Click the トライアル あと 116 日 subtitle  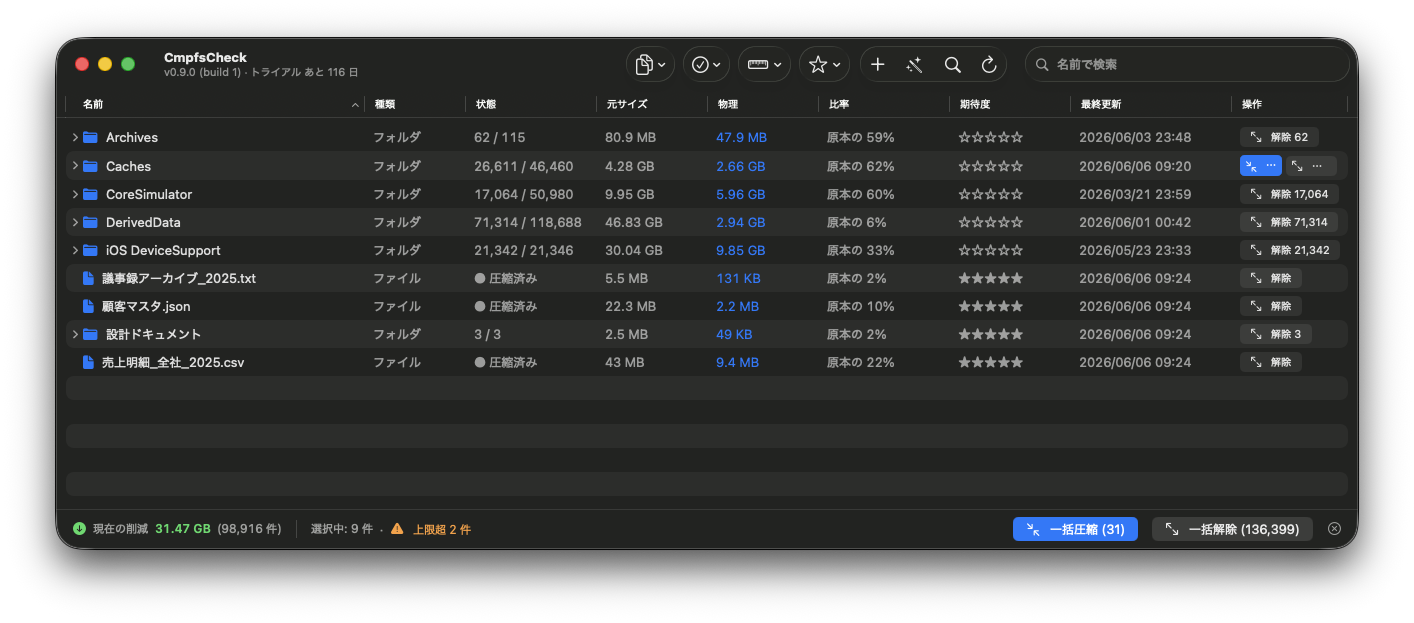coord(303,73)
